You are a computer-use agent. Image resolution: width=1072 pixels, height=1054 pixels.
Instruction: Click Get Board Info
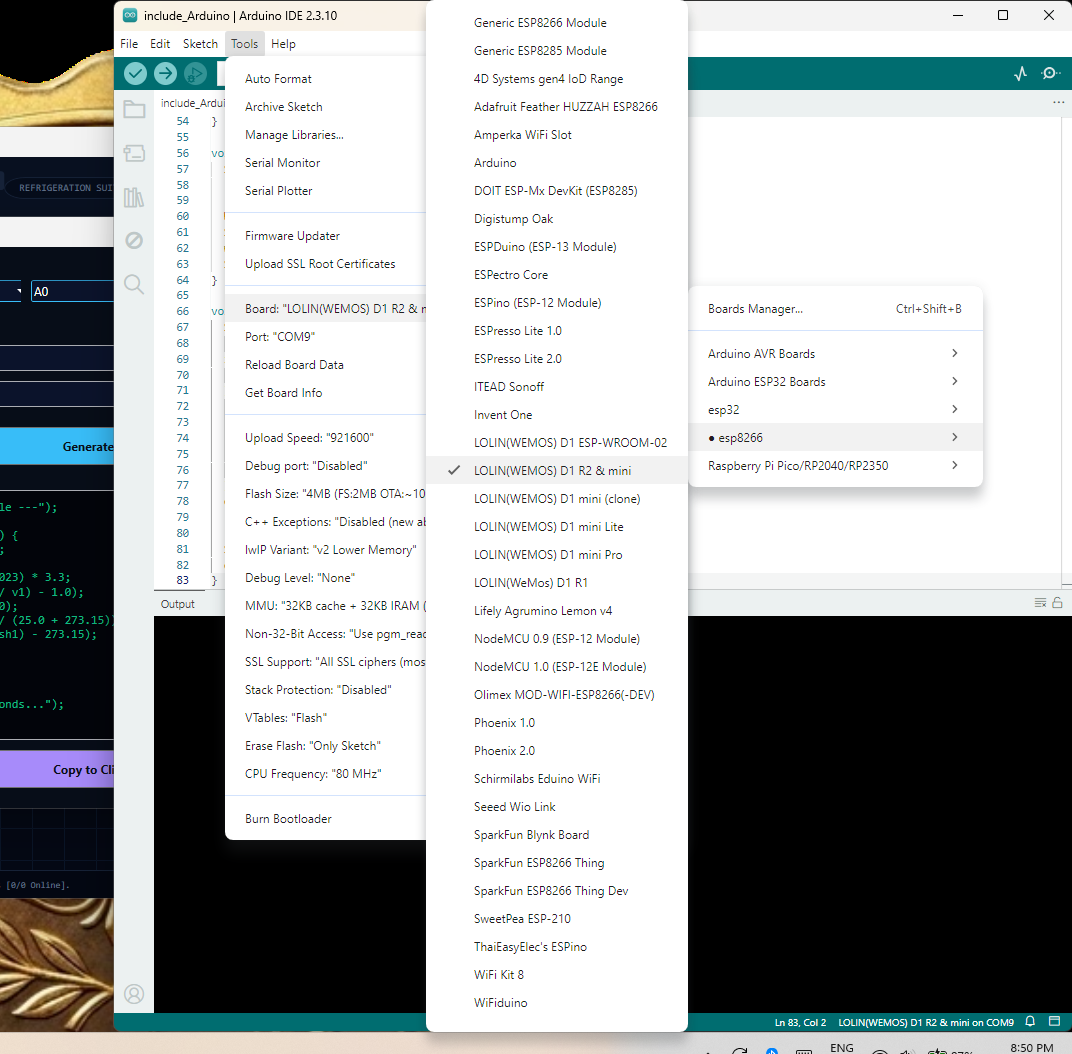point(284,393)
